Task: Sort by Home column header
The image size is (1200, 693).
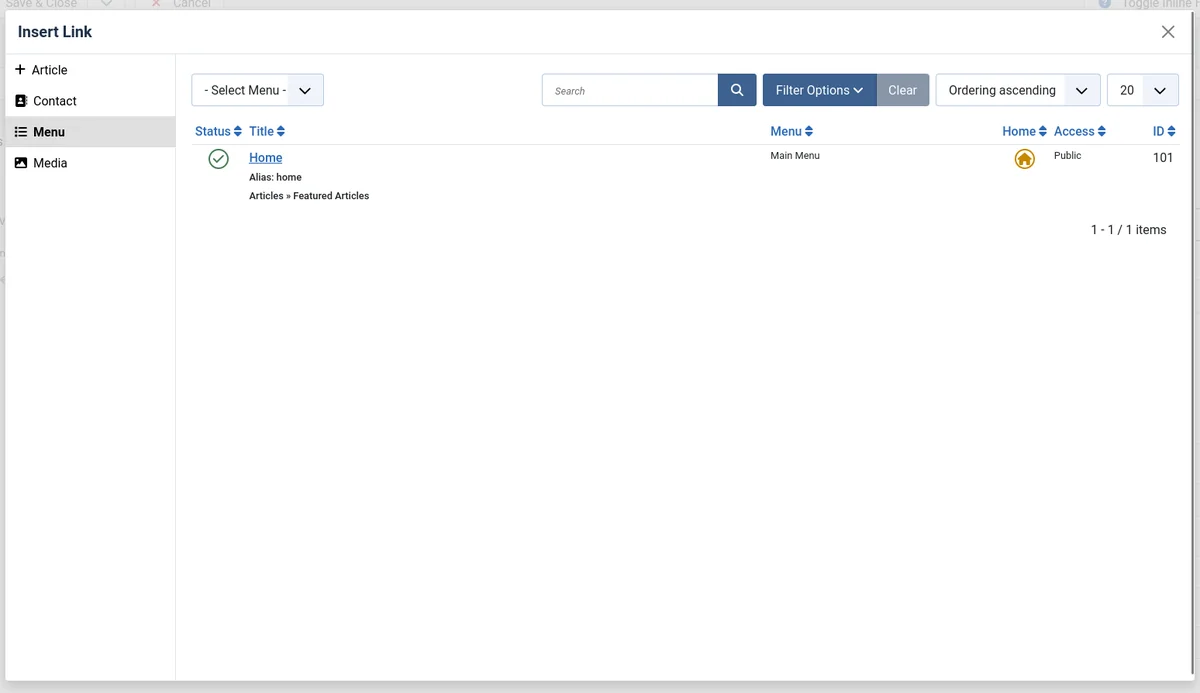Action: 1024,131
